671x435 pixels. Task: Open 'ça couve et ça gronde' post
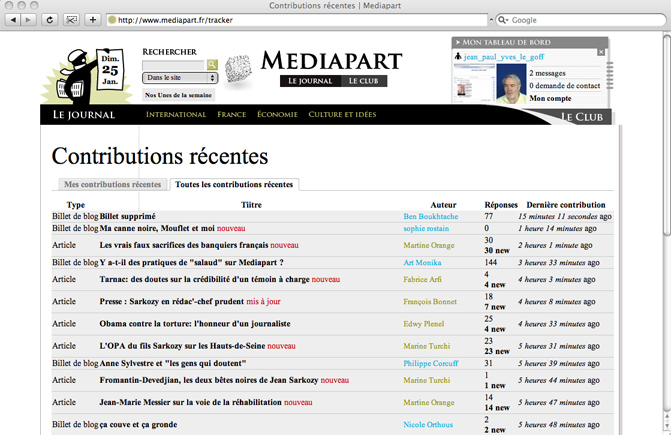tap(138, 425)
